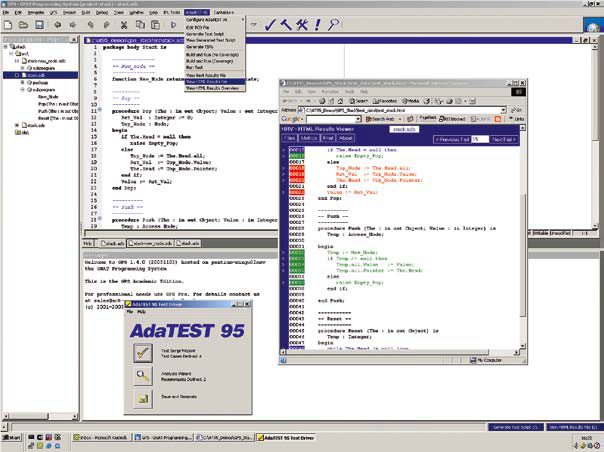Screen dimensions: 604x452
Task: Click the Print button in HTML Results Viewer
Action: click(328, 138)
